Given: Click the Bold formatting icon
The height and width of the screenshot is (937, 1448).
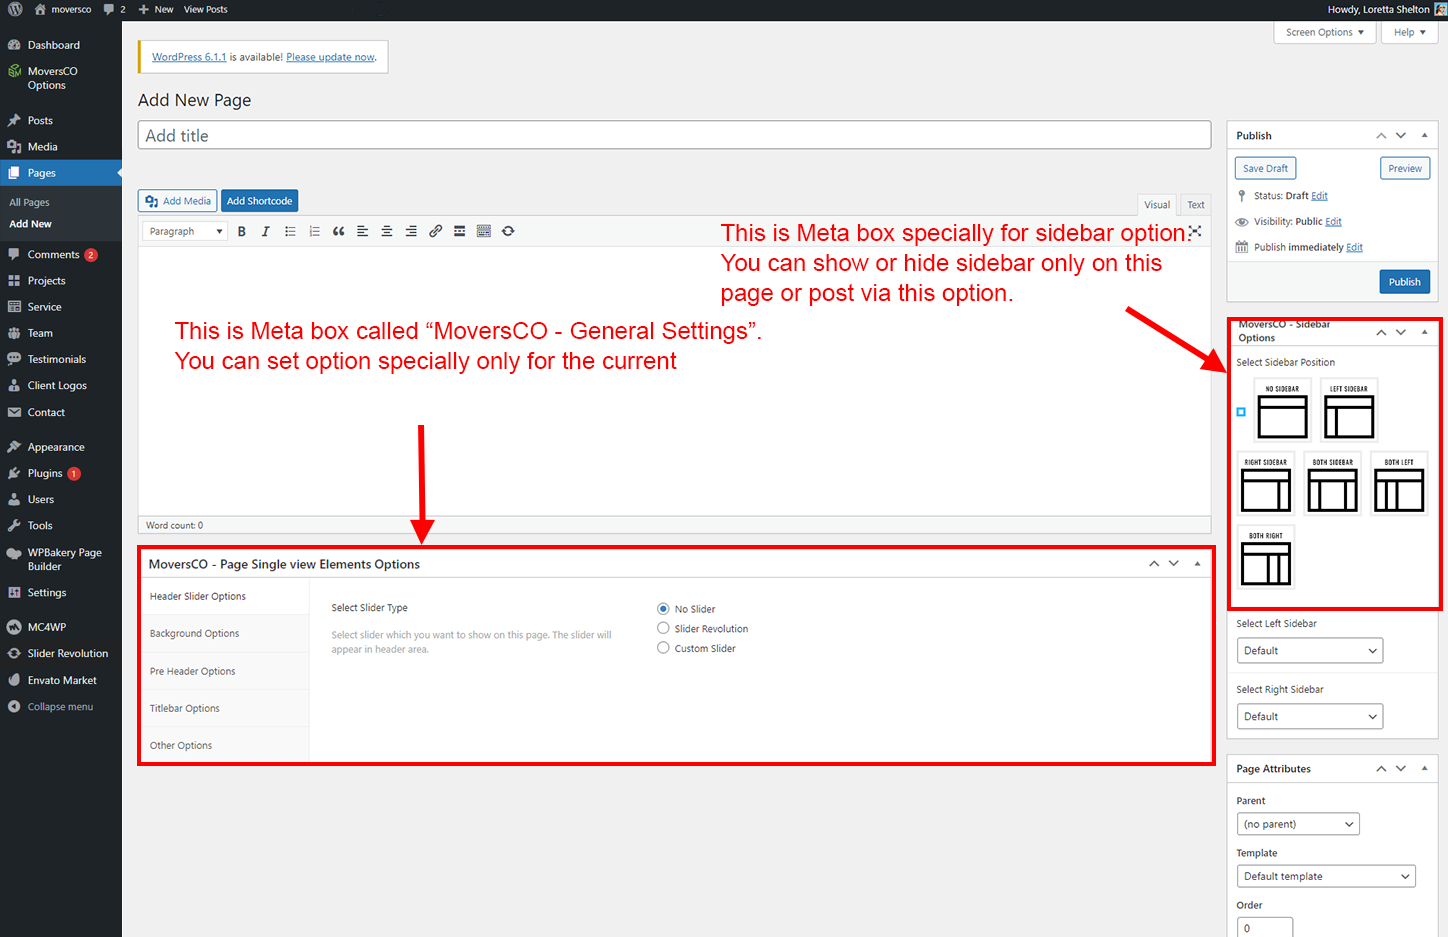Looking at the screenshot, I should coord(241,231).
